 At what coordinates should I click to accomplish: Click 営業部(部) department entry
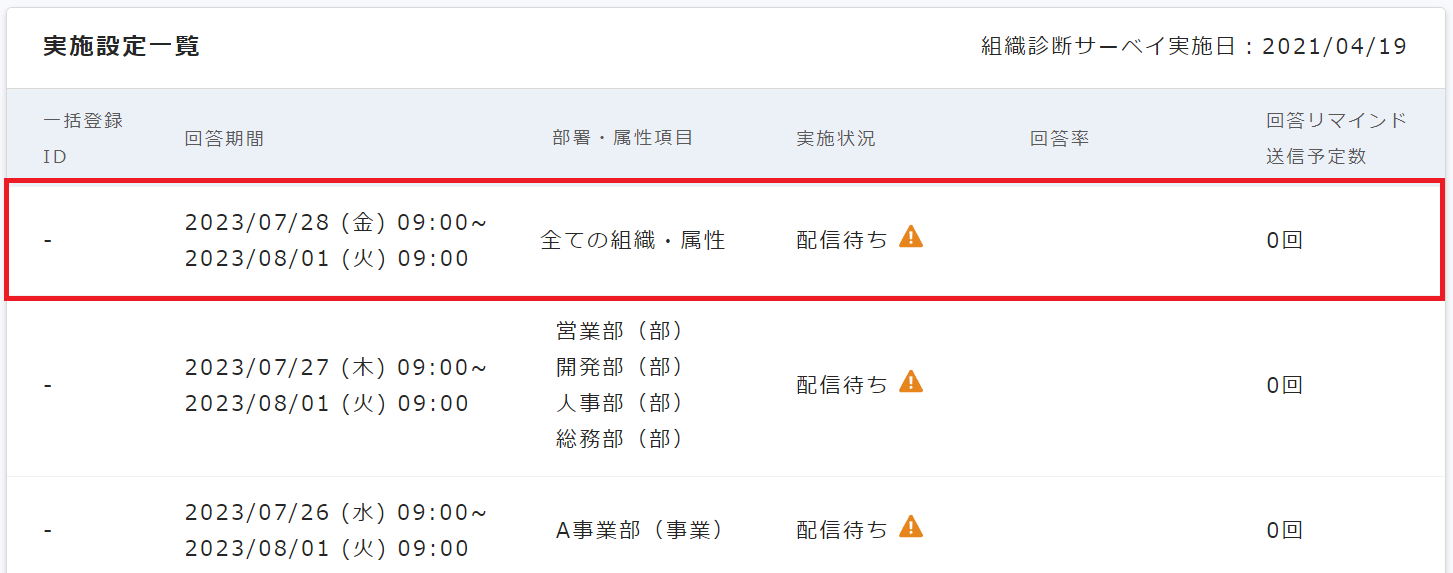(x=620, y=331)
